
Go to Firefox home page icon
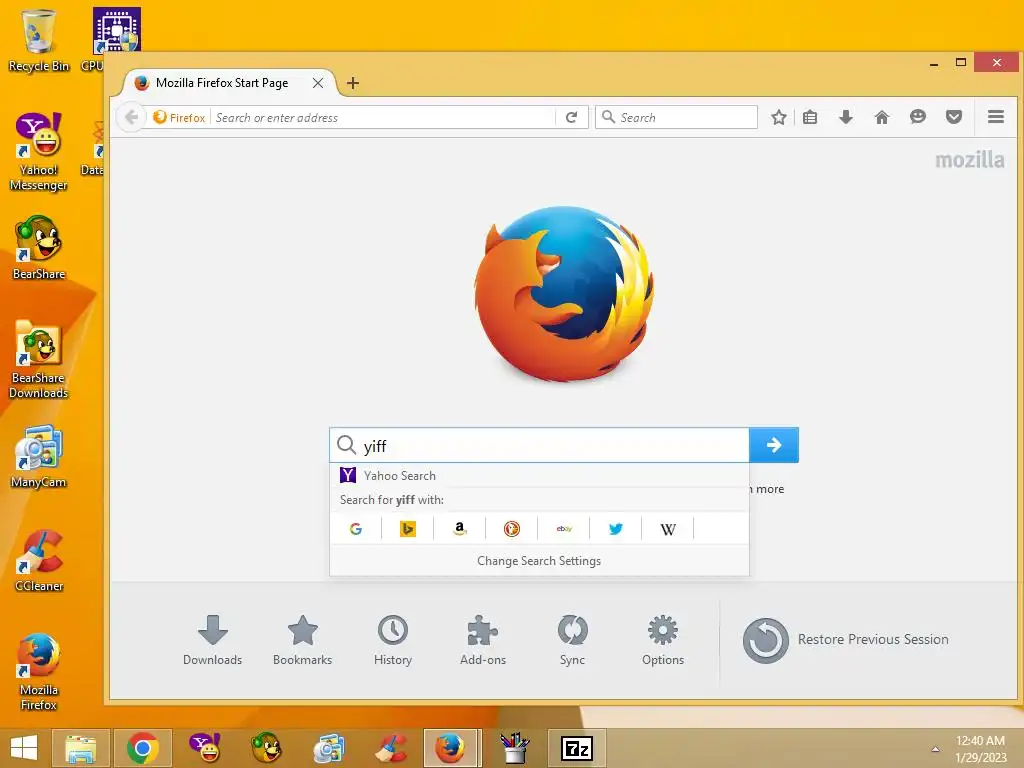882,118
